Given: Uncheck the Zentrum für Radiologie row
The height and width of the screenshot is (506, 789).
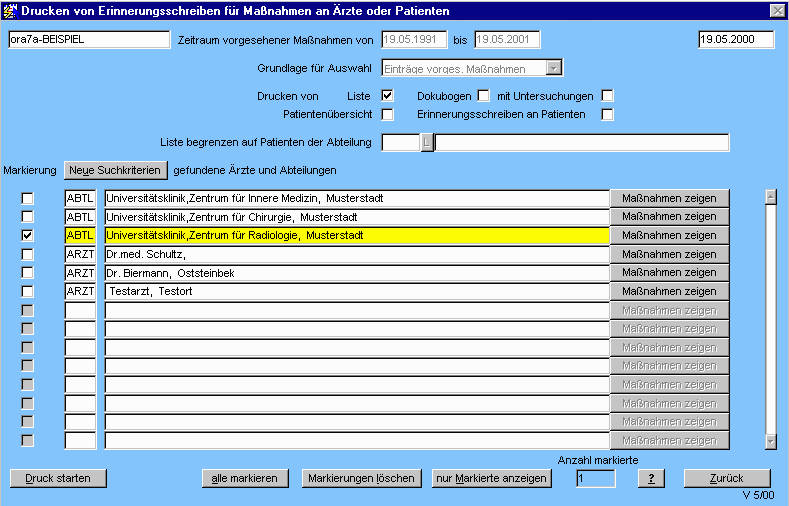Looking at the screenshot, I should click(x=28, y=235).
